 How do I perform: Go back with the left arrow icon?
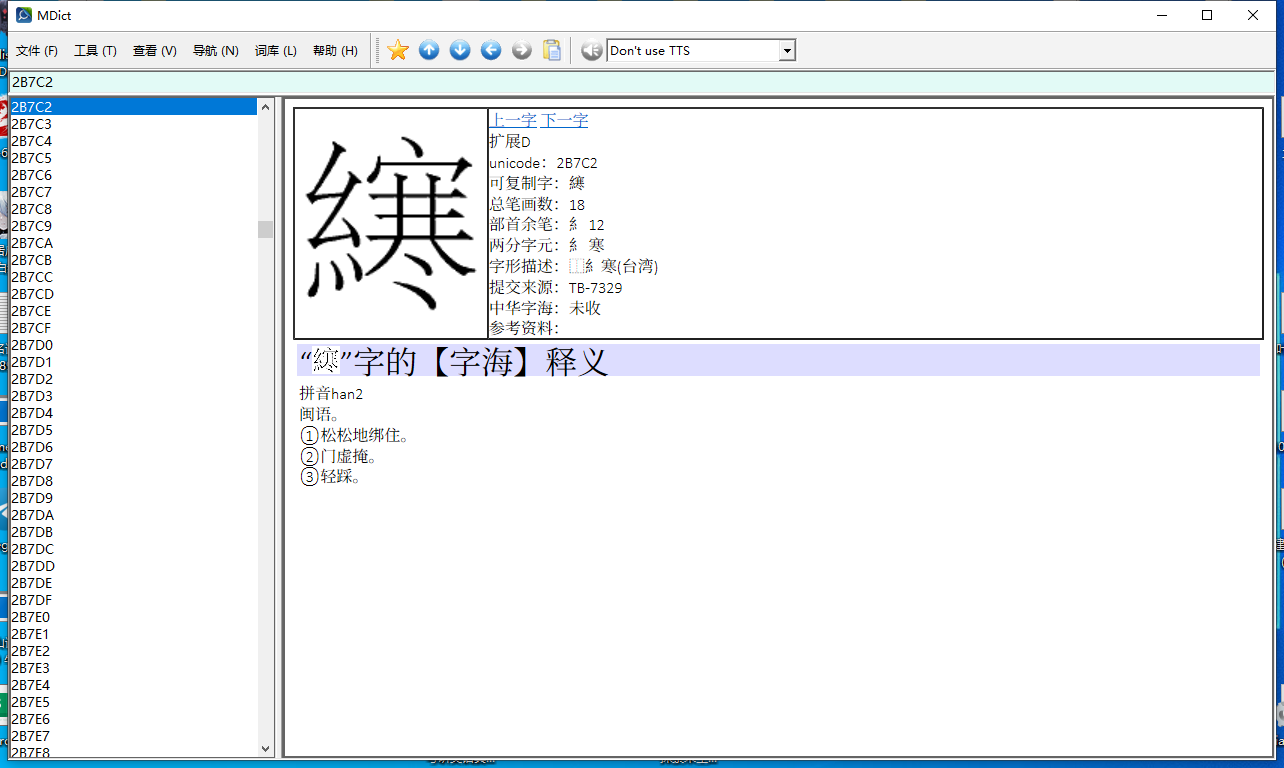[x=491, y=50]
